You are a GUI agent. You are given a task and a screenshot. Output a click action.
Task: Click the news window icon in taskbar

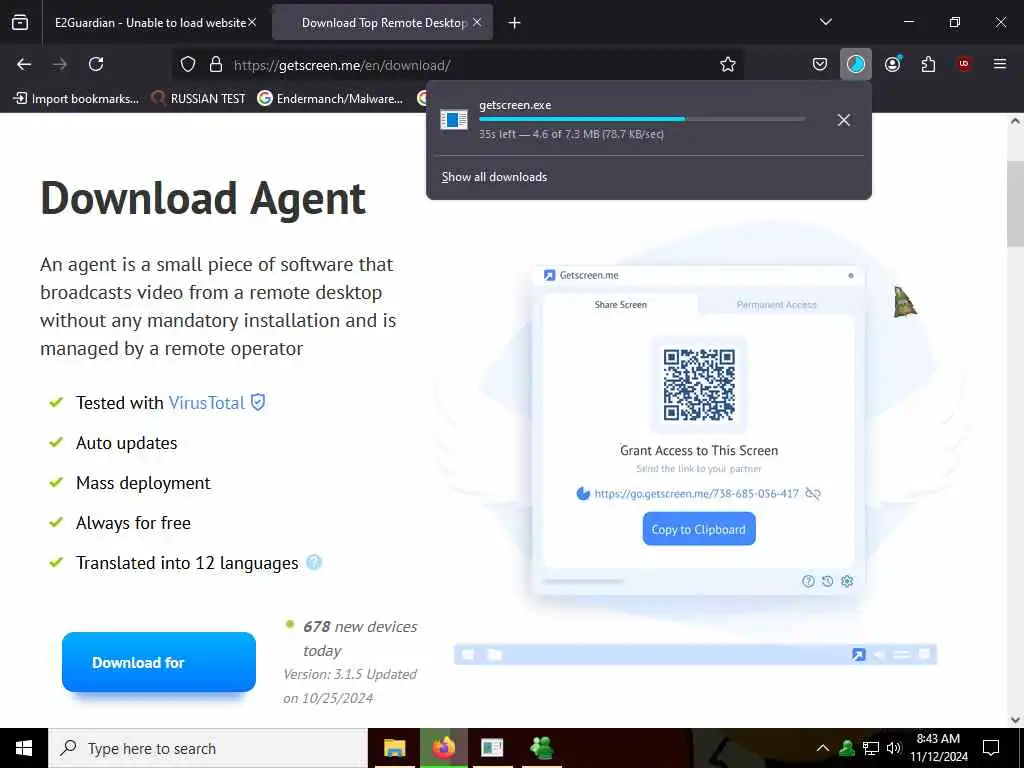coord(492,748)
